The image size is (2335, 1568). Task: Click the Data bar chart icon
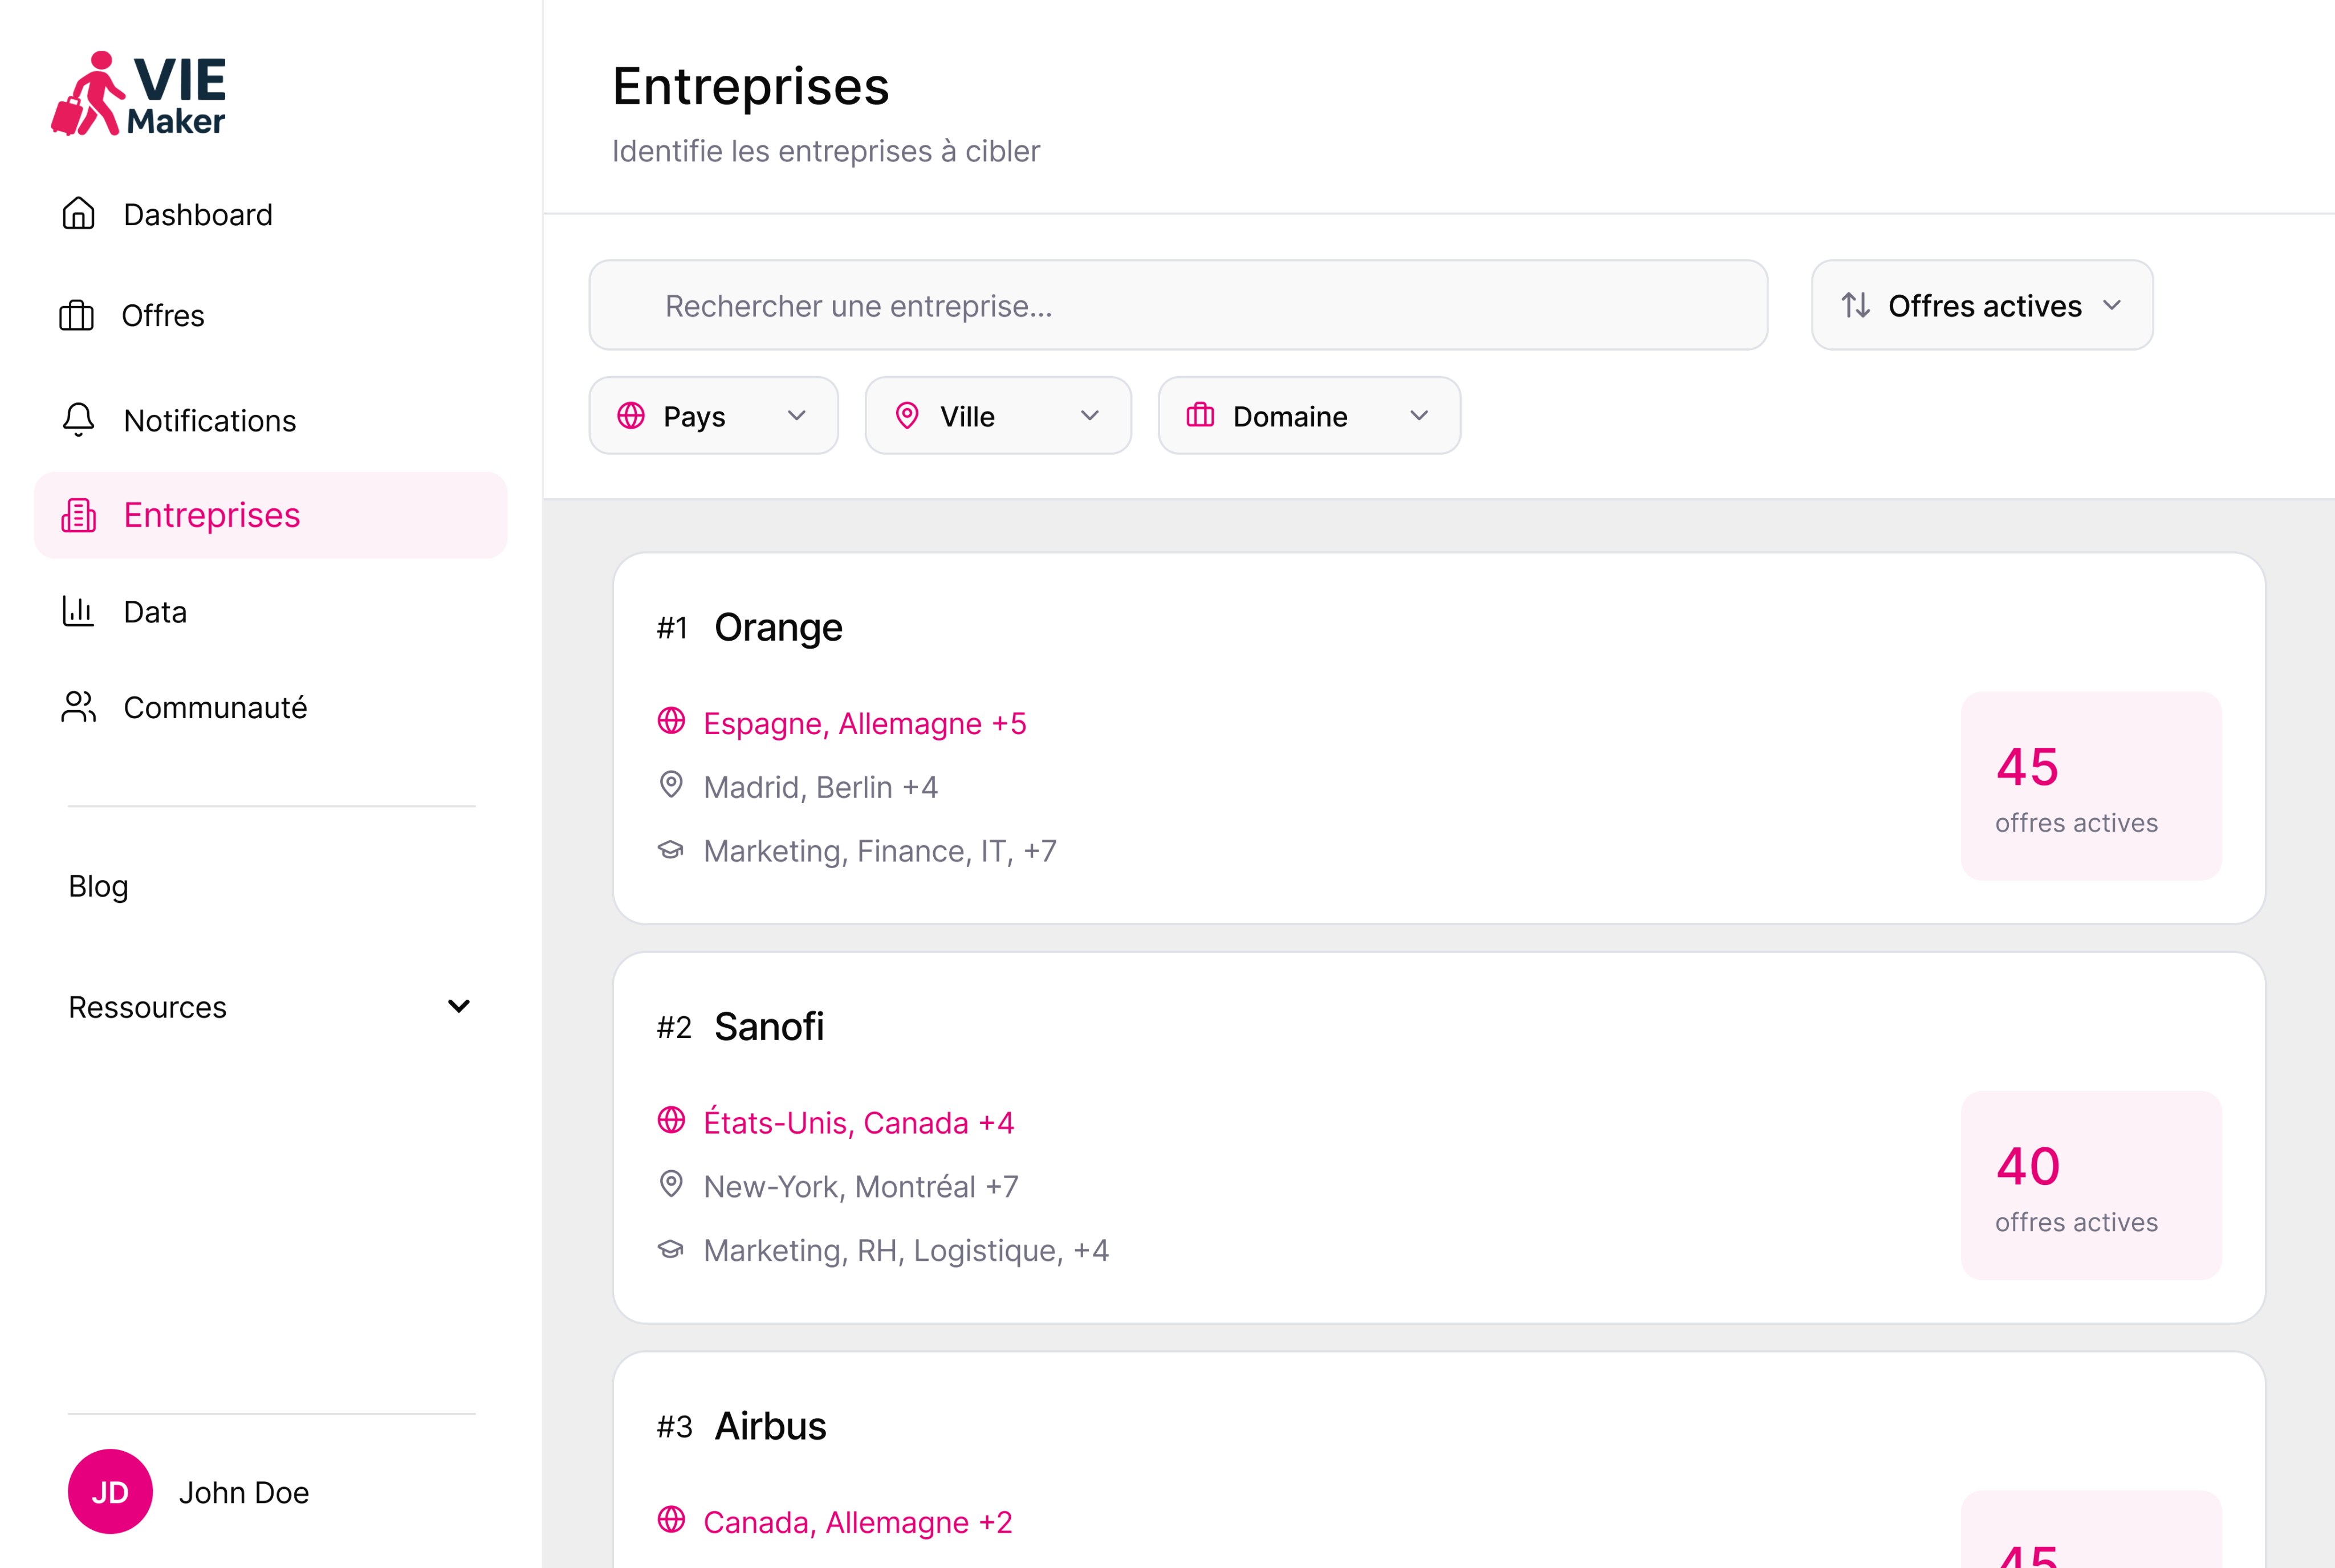point(78,611)
